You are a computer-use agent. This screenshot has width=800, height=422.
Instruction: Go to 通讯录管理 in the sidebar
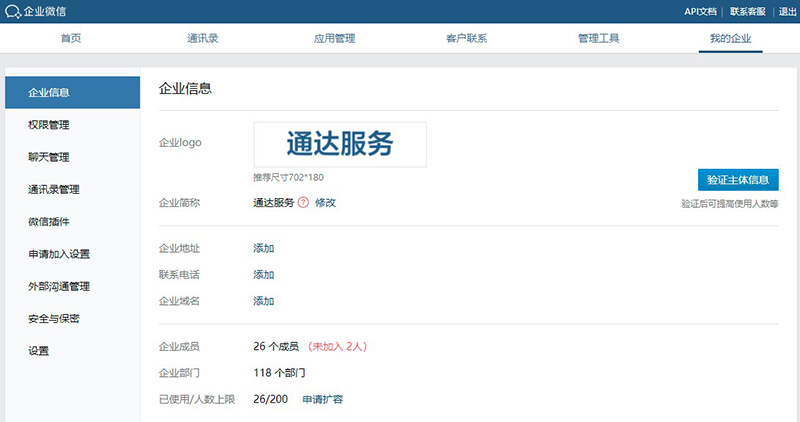[54, 189]
